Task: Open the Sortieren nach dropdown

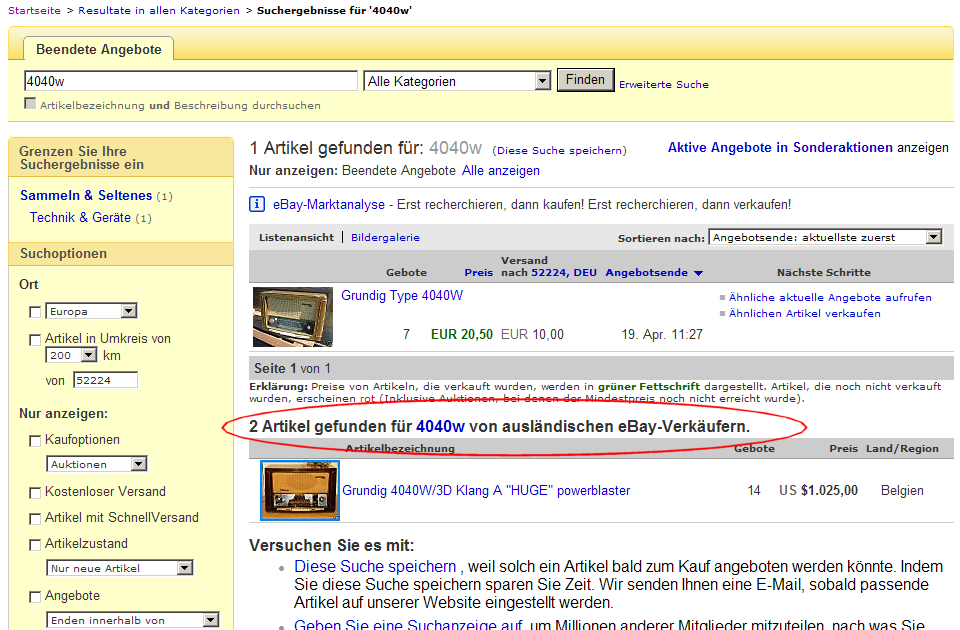Action: (825, 237)
